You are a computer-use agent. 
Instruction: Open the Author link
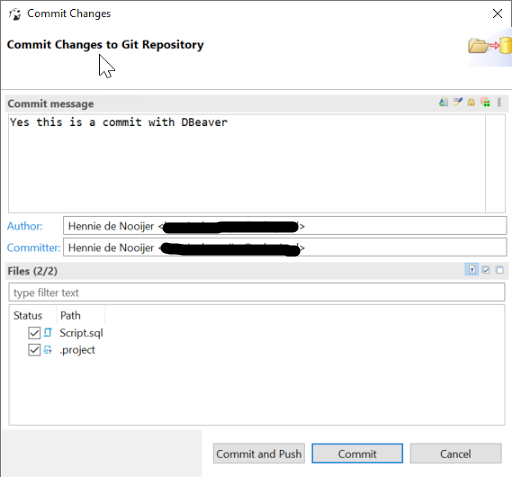pos(25,226)
